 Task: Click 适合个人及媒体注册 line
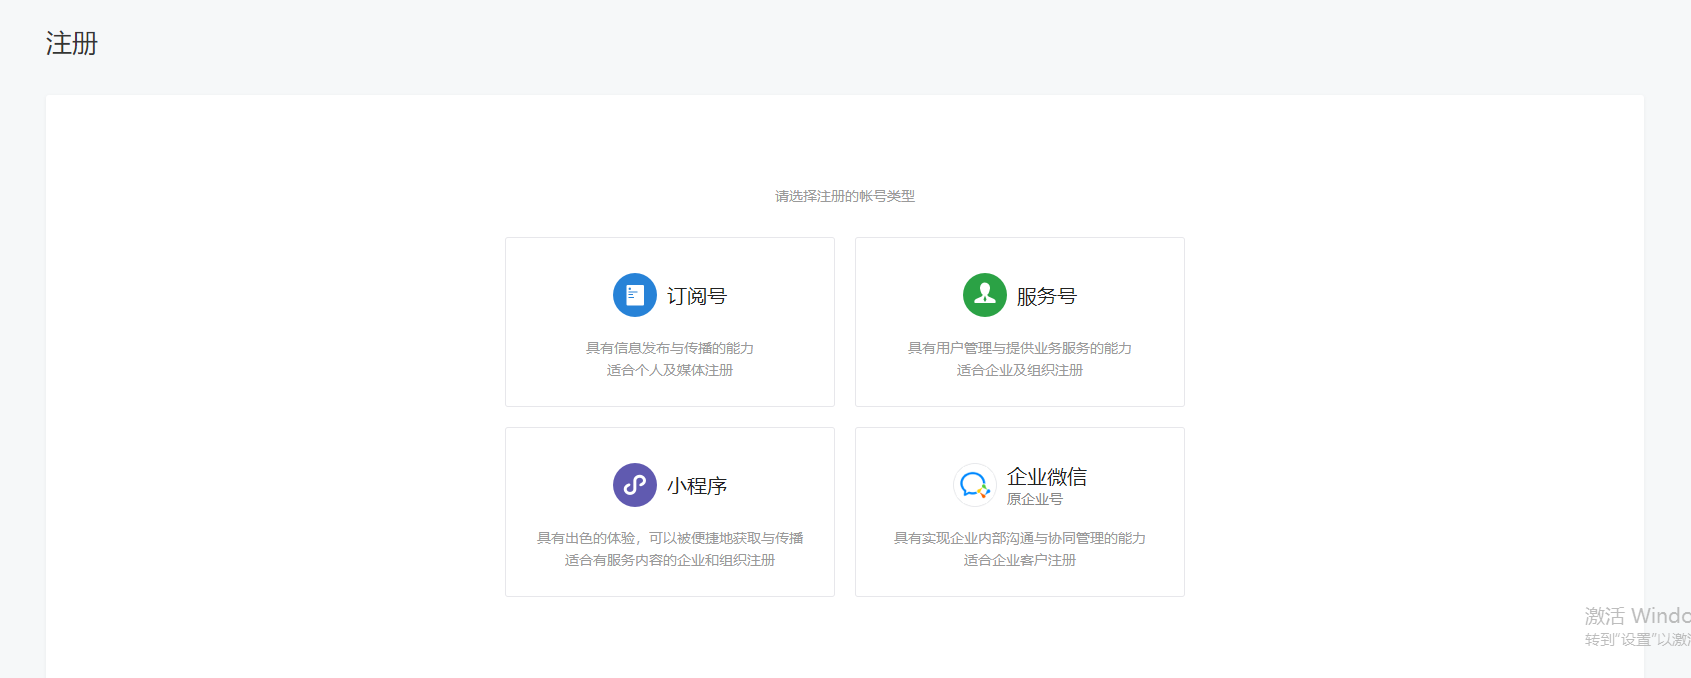tap(670, 370)
